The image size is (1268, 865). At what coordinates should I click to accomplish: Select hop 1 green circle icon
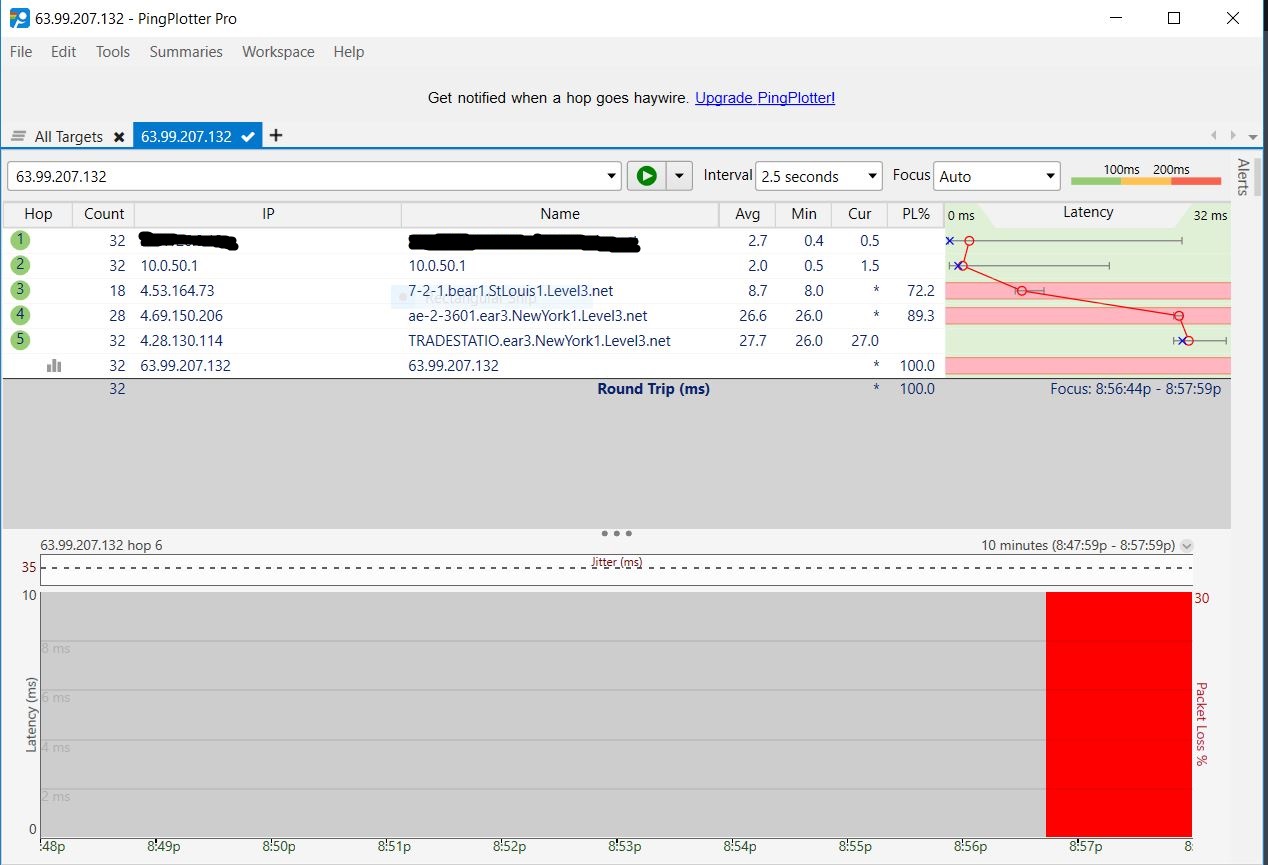pos(21,240)
